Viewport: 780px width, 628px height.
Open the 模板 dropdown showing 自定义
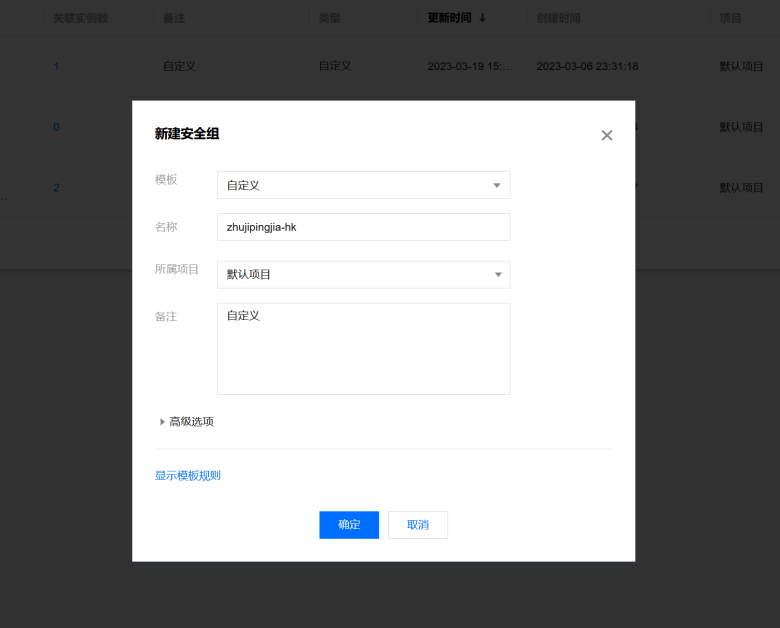(364, 185)
